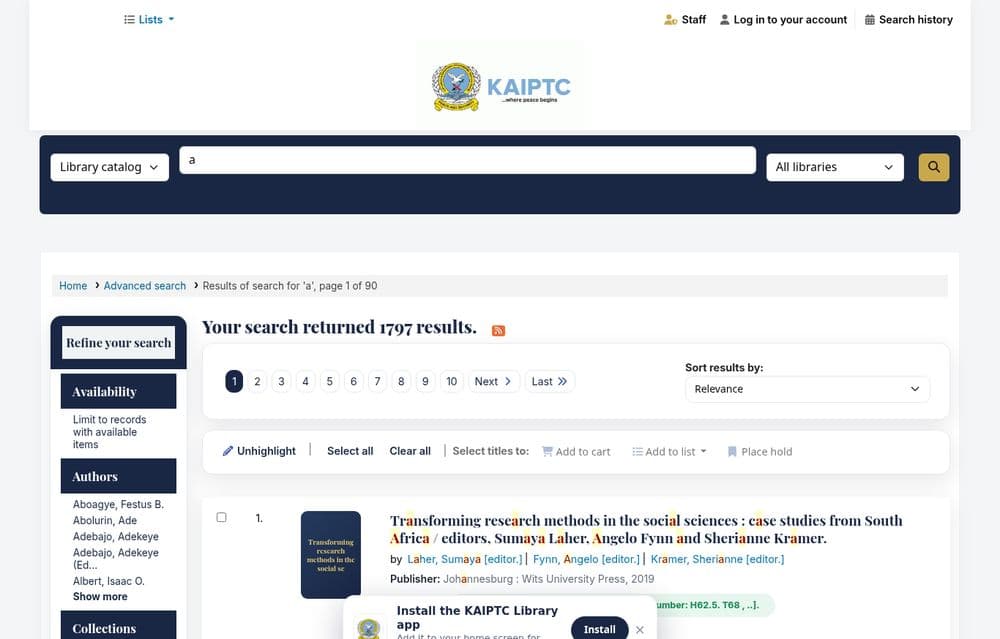Install the KAIPTC Library app

pos(599,629)
